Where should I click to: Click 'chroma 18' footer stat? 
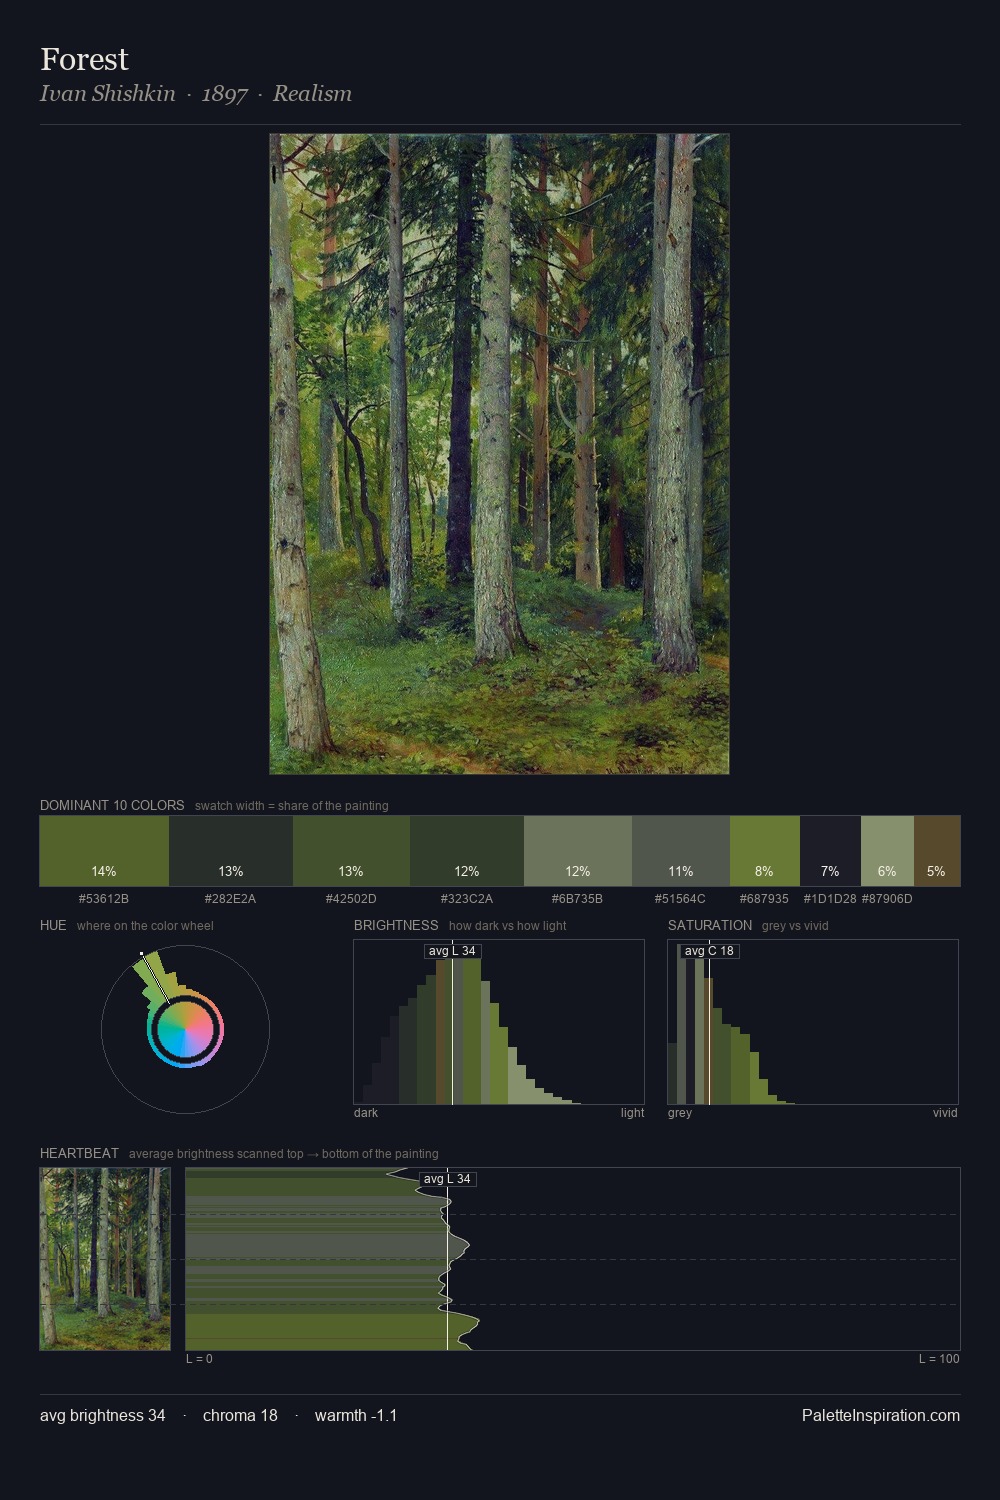point(240,1415)
